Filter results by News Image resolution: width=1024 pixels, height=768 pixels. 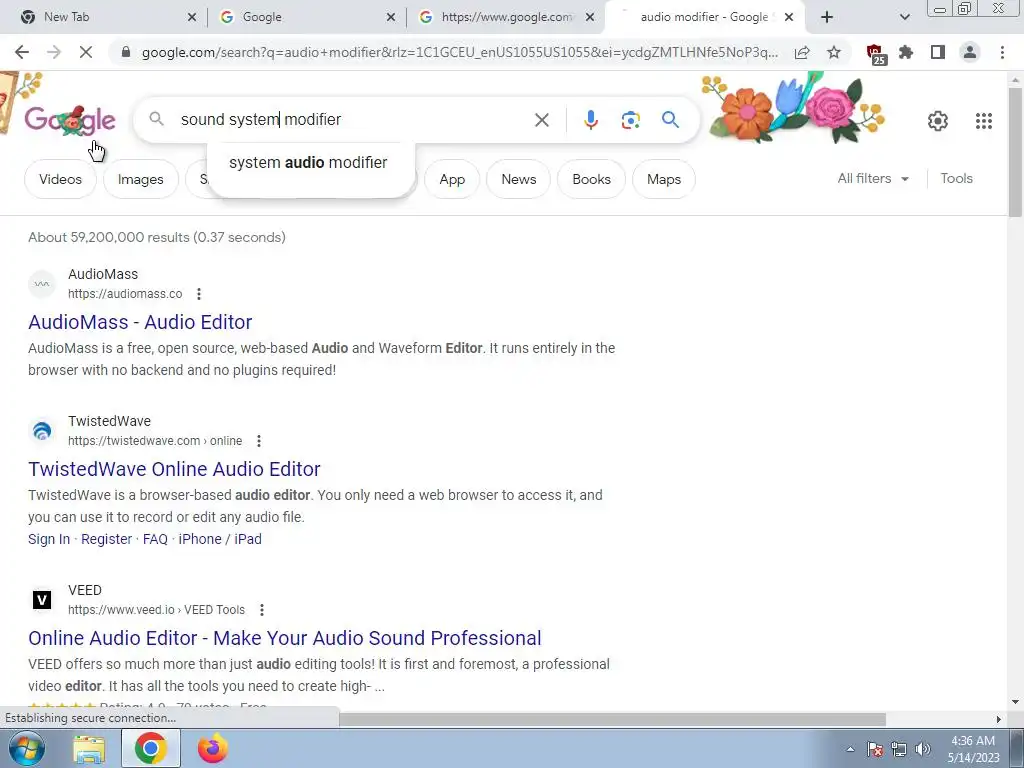pyautogui.click(x=519, y=179)
